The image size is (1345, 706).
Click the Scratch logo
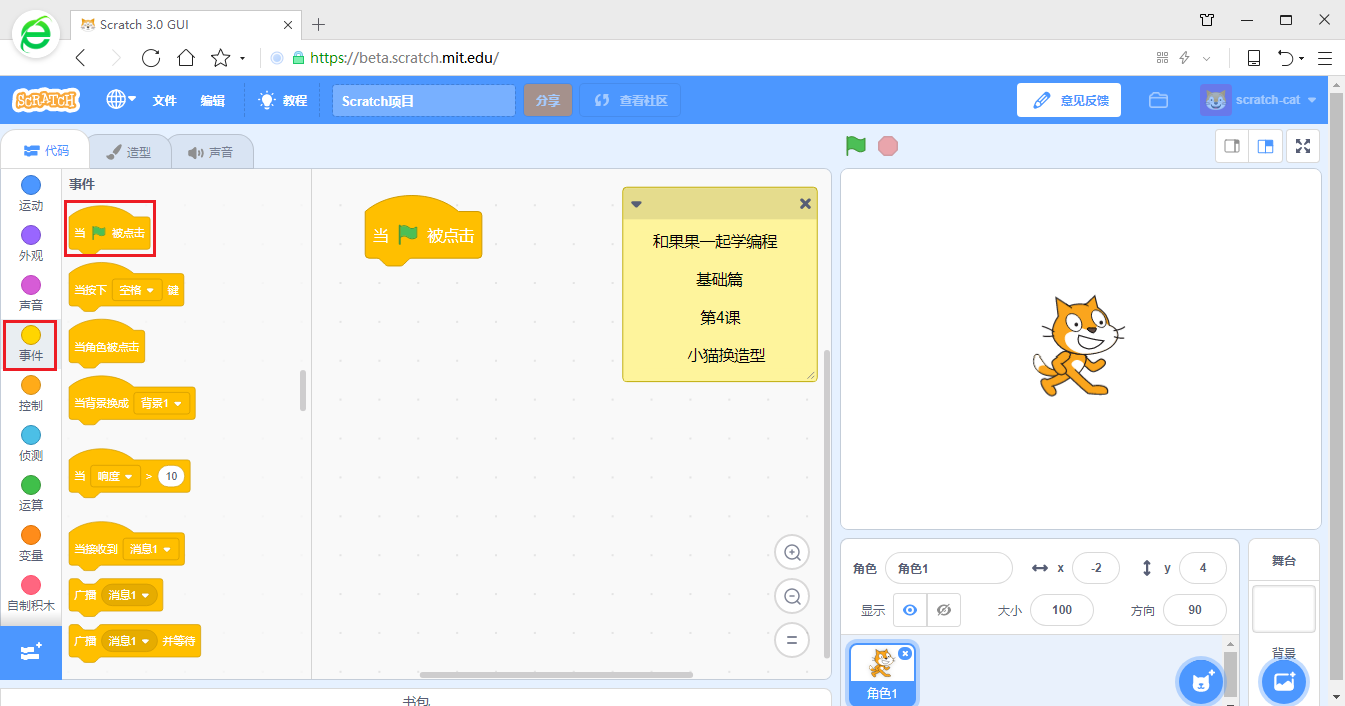pos(46,100)
